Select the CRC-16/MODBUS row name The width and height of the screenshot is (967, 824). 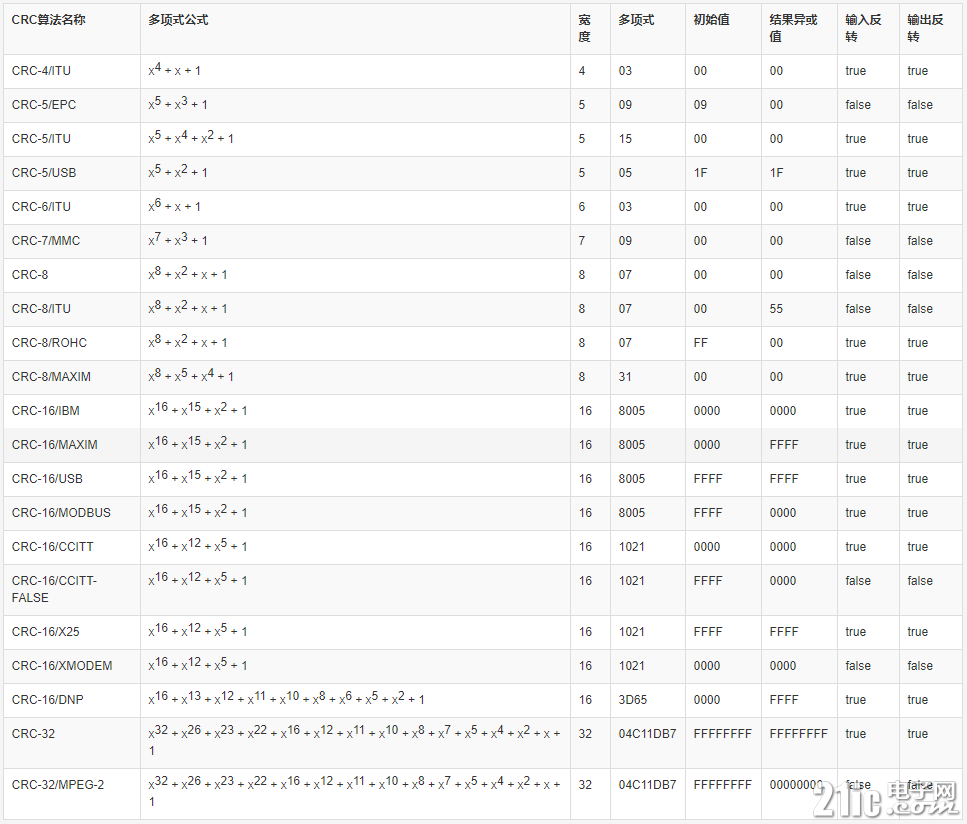click(61, 513)
